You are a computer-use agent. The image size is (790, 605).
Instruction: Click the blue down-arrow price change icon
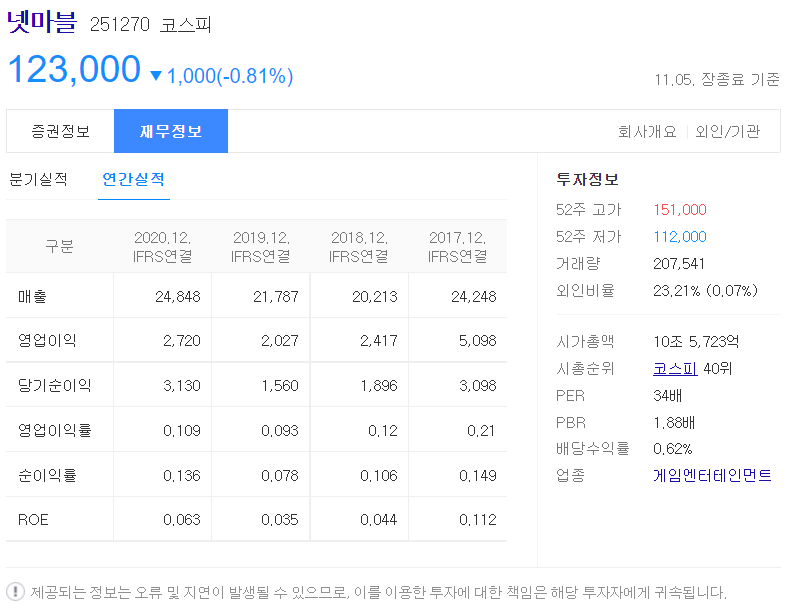point(156,76)
